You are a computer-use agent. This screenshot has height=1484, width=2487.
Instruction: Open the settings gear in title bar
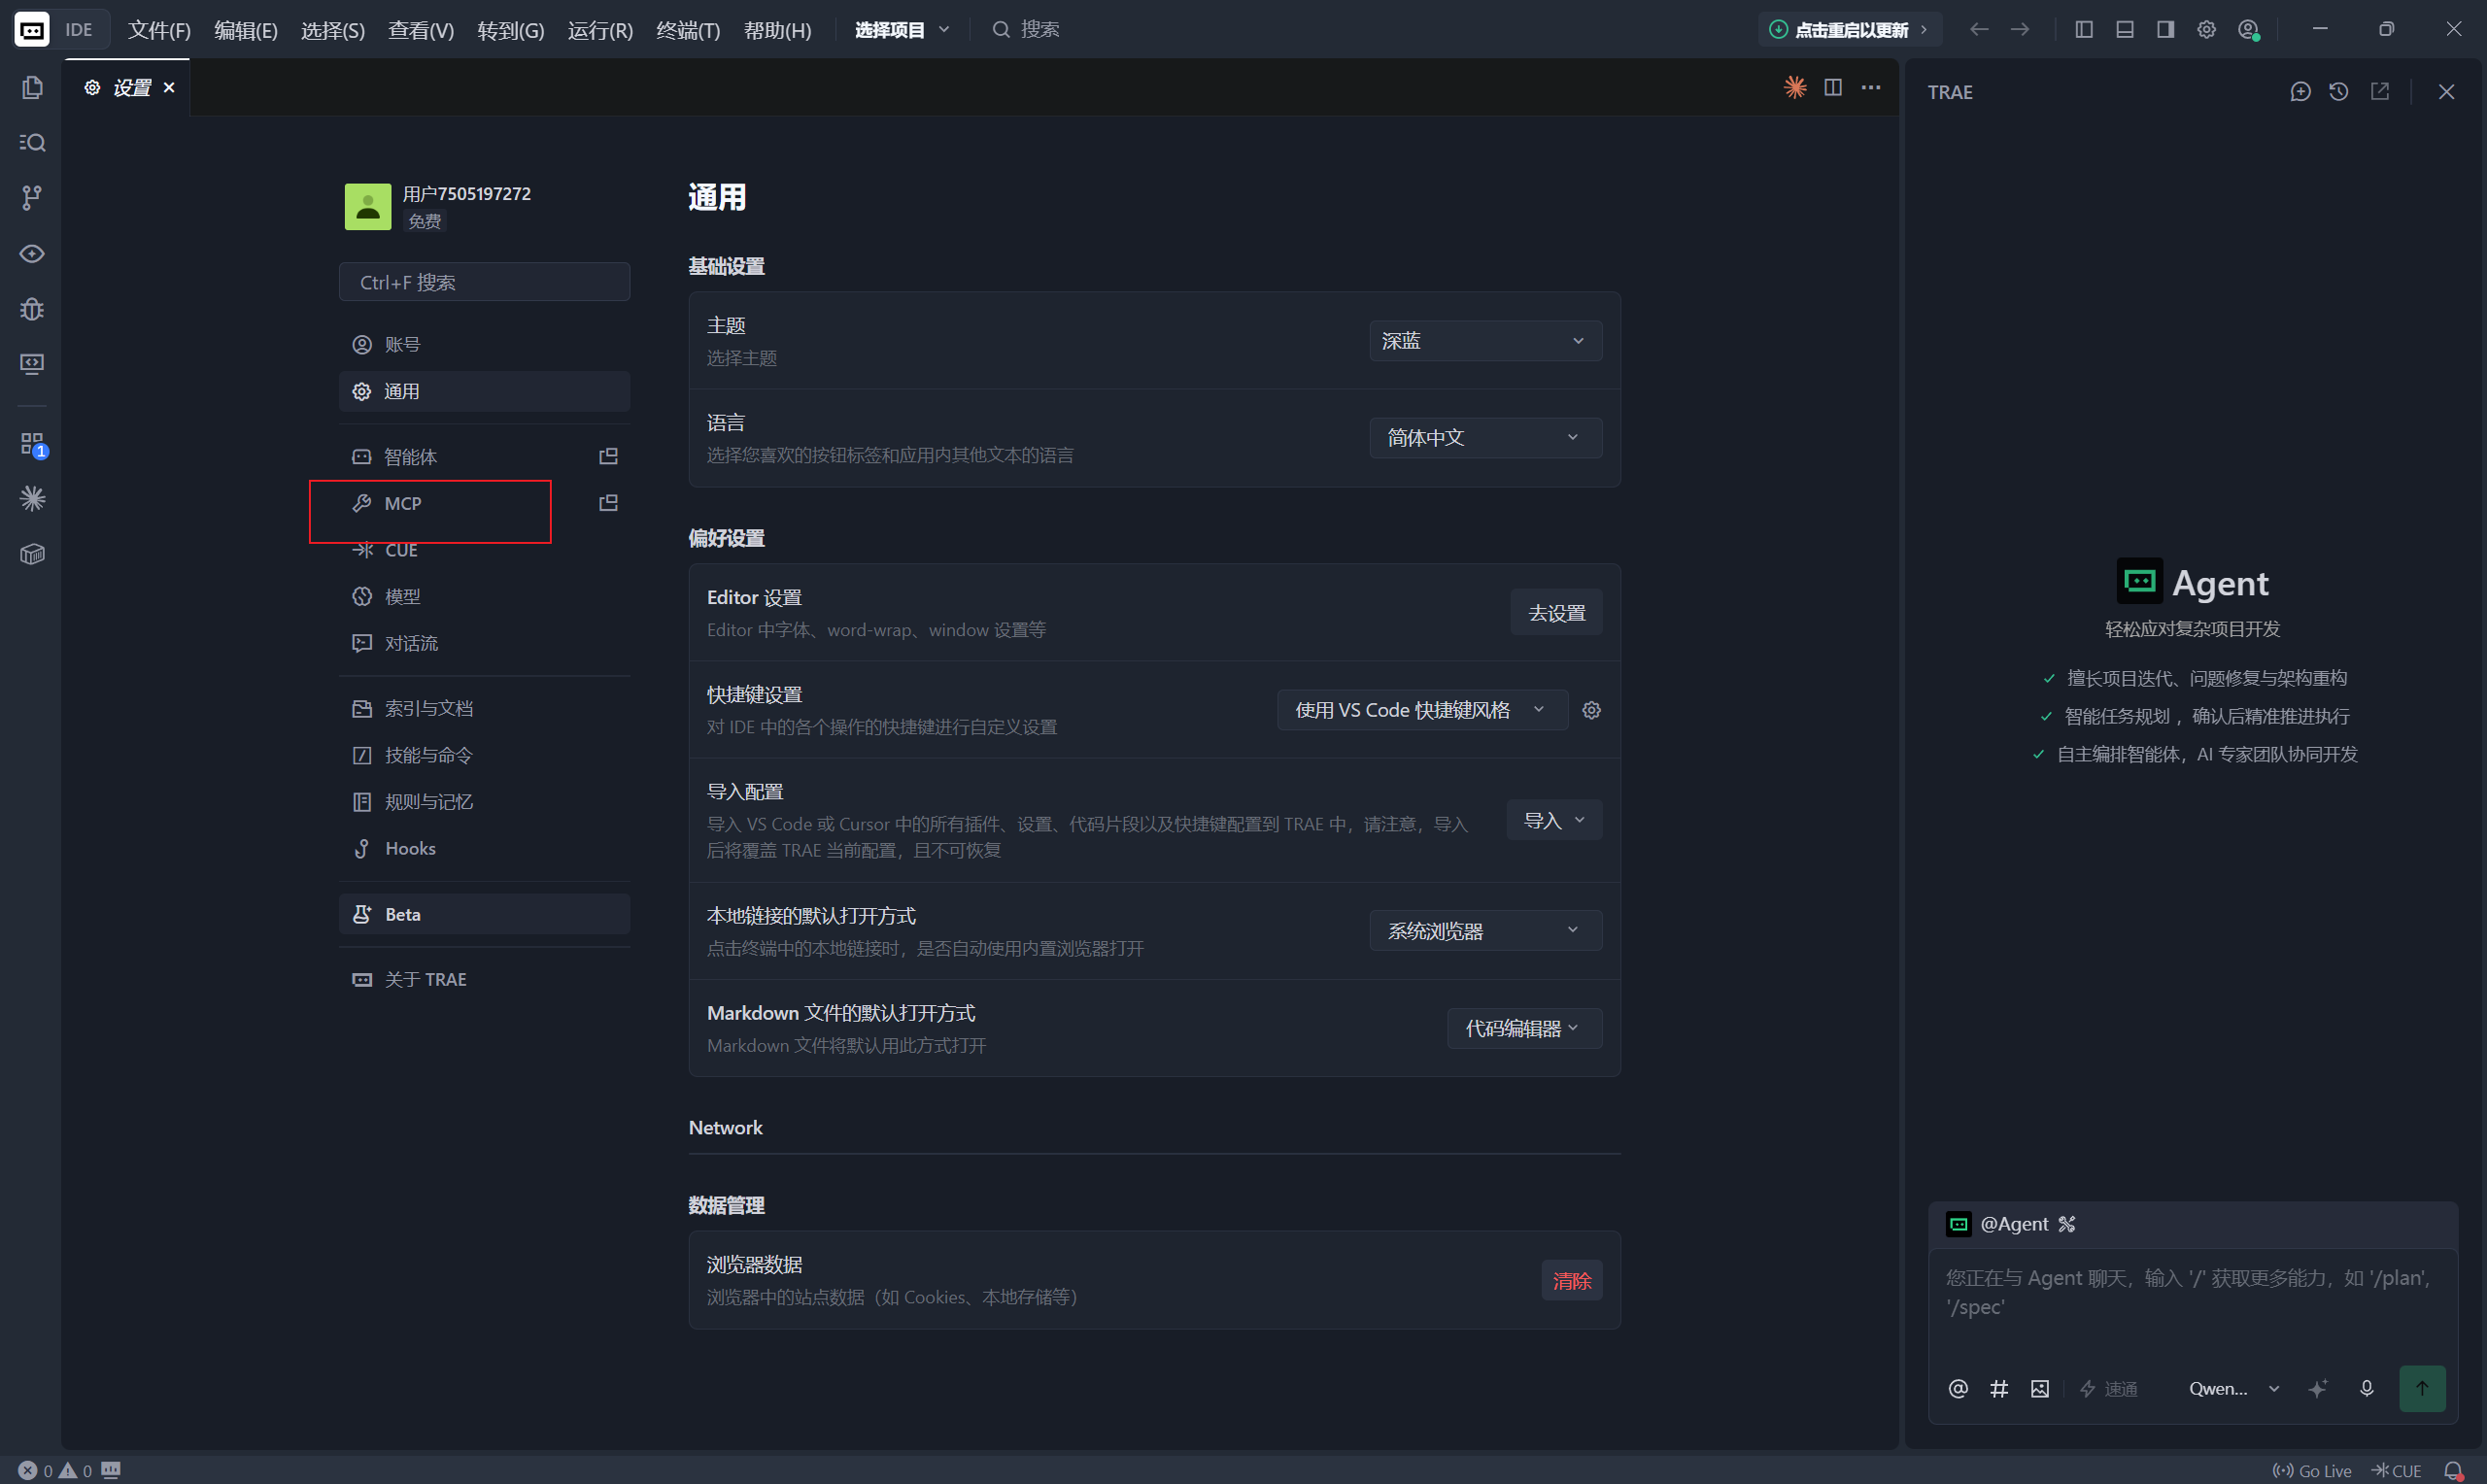[x=2206, y=30]
